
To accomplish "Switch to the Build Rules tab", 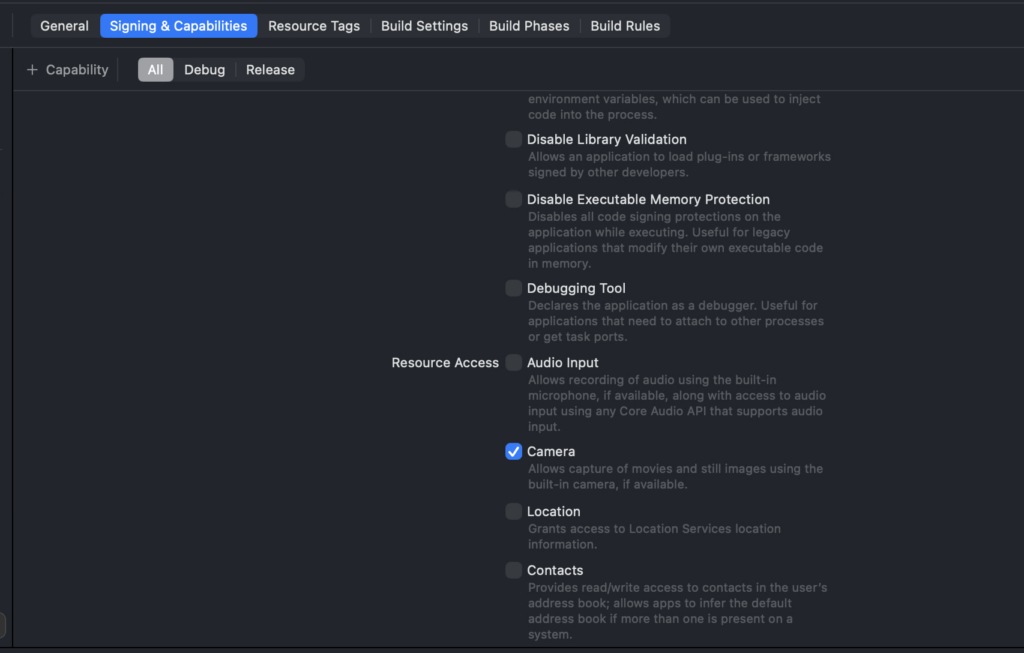I will (625, 26).
